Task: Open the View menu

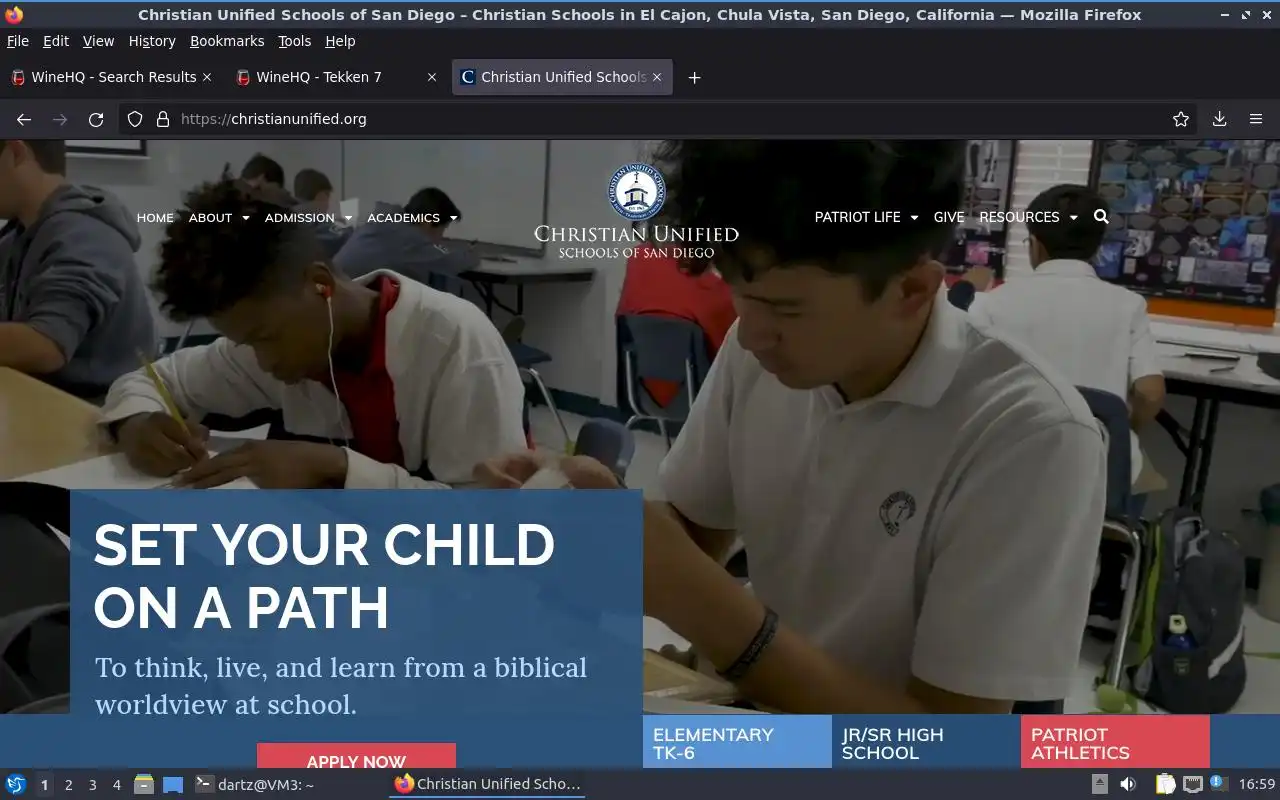Action: pyautogui.click(x=98, y=41)
